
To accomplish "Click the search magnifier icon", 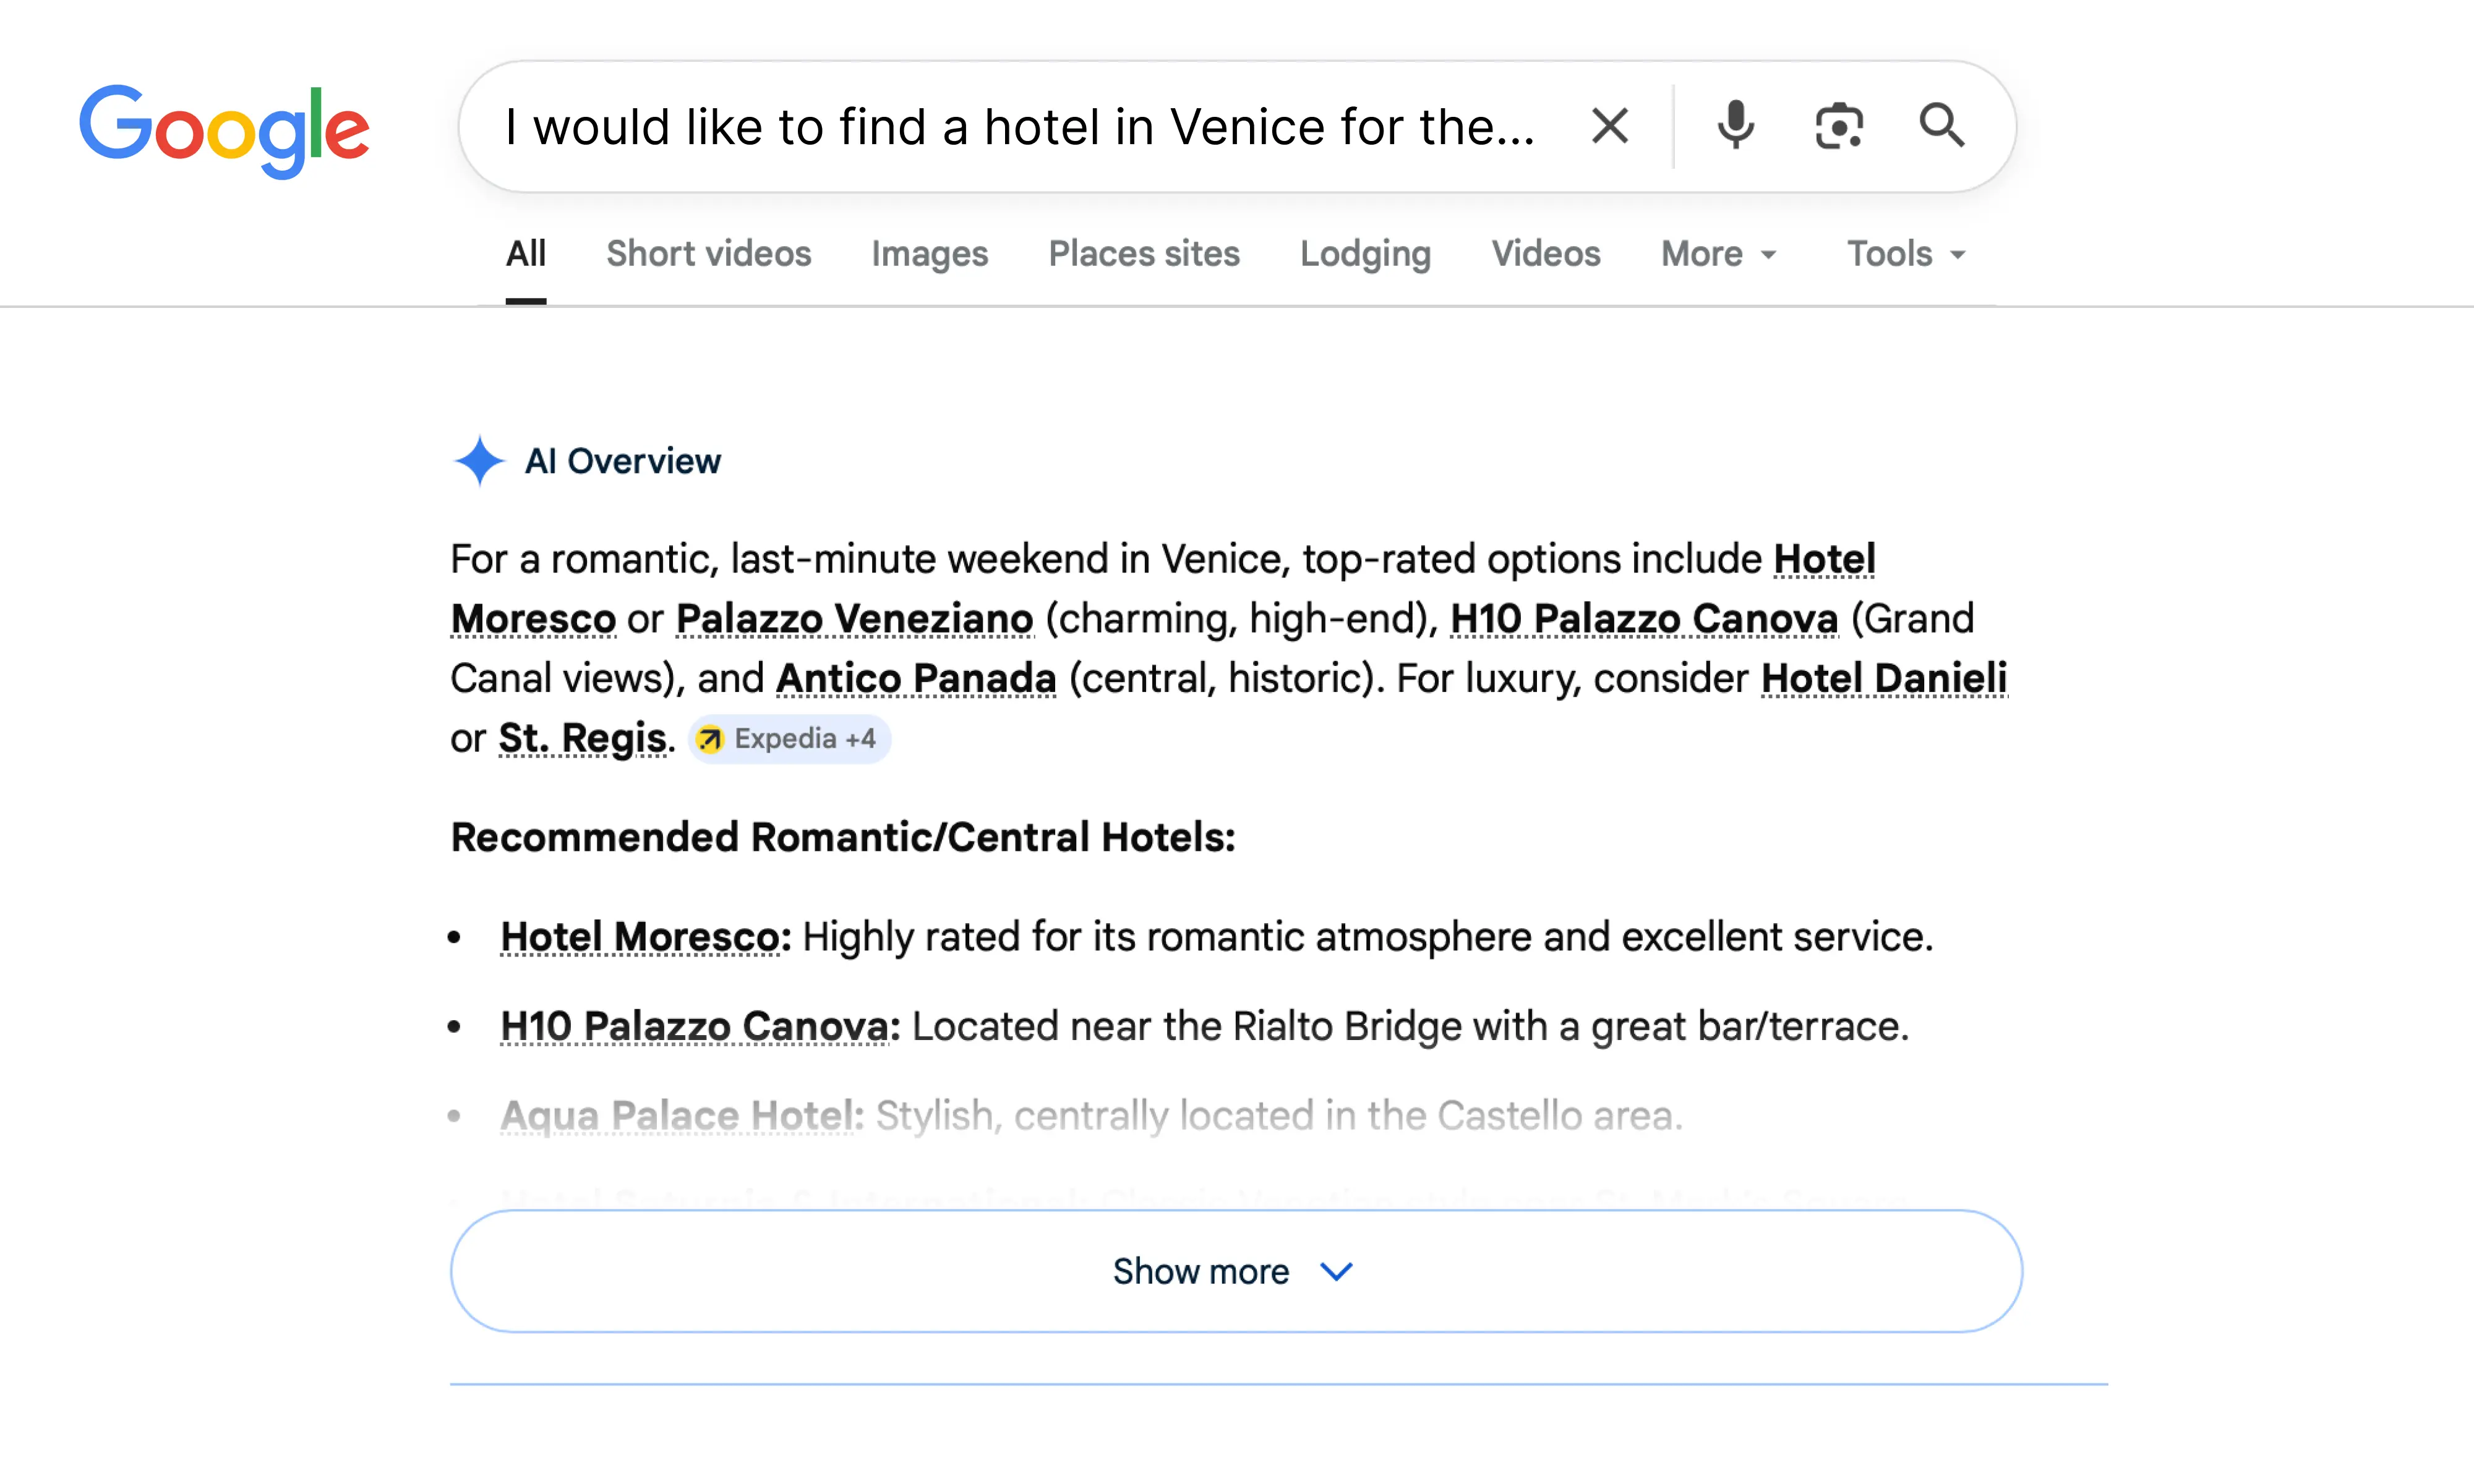I will (x=1941, y=126).
